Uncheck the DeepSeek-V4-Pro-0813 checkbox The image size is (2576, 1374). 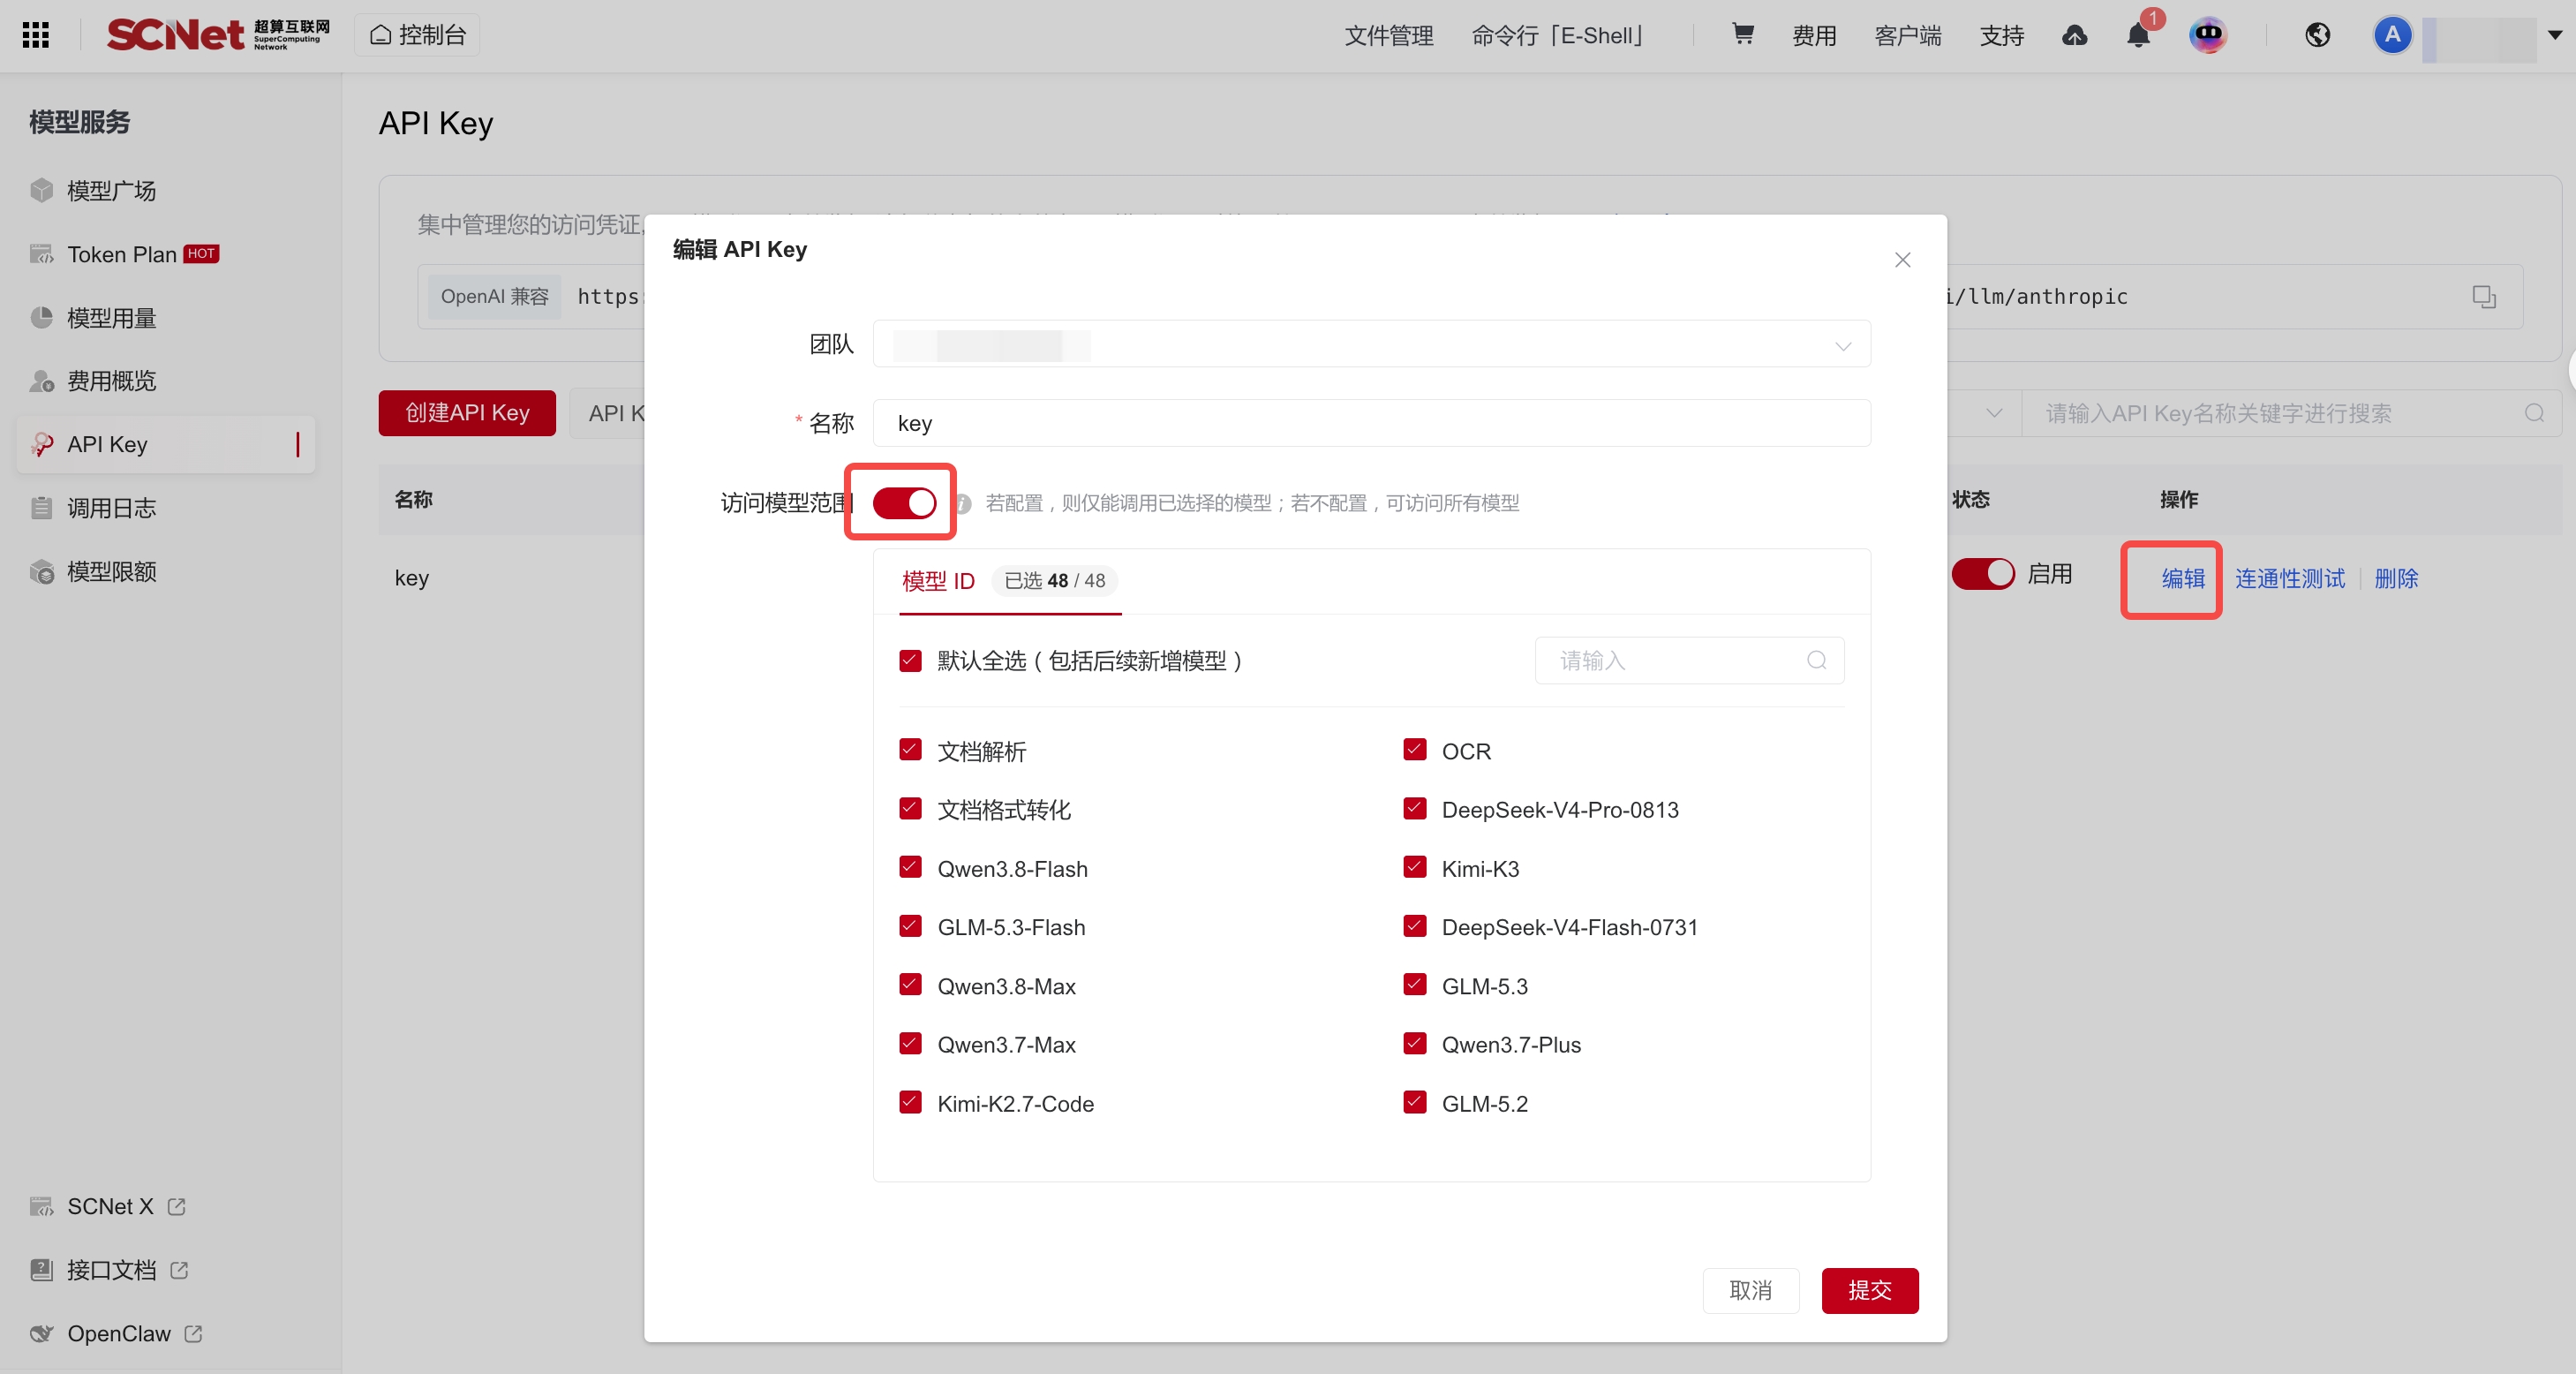pos(1414,808)
